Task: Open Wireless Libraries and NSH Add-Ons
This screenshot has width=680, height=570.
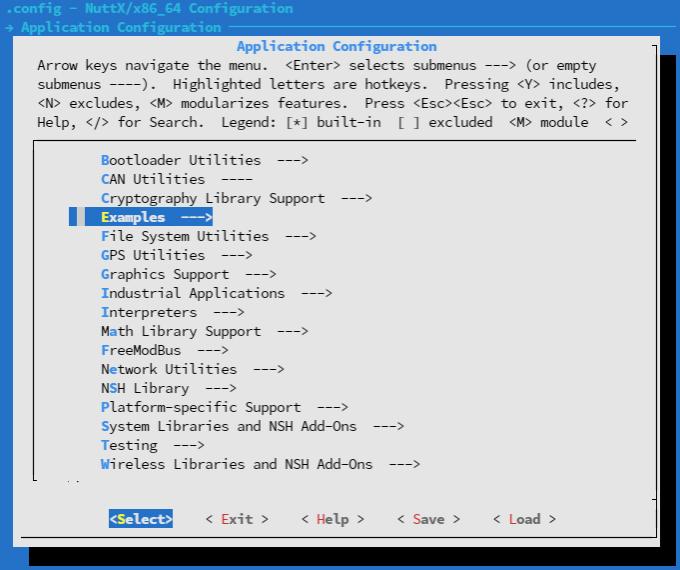Action: click(x=260, y=465)
